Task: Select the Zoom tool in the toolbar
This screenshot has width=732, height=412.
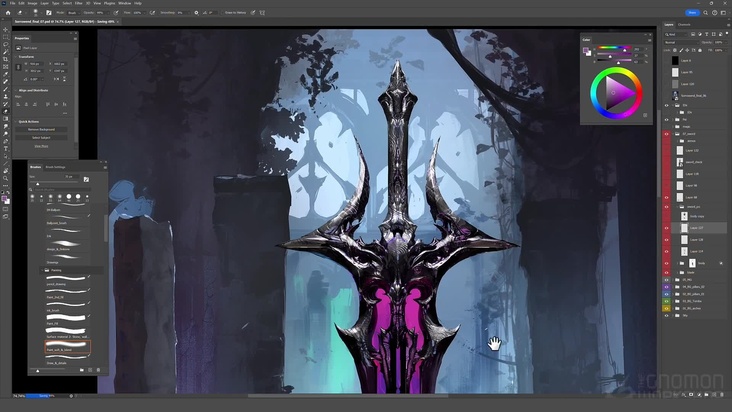Action: (x=6, y=178)
